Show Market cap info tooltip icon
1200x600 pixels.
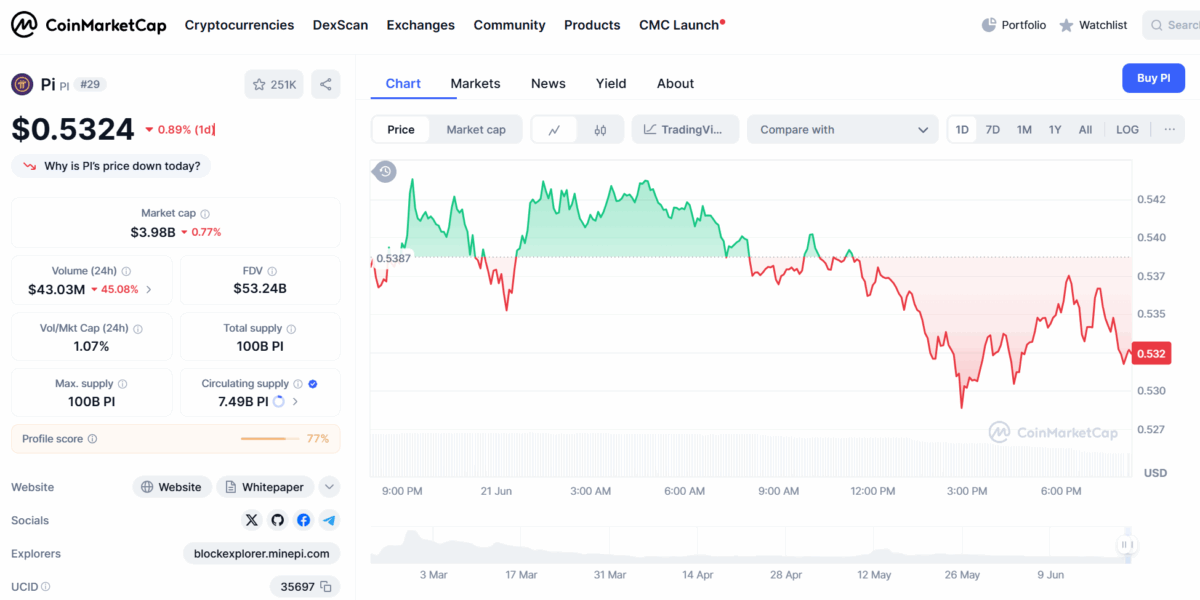click(205, 214)
